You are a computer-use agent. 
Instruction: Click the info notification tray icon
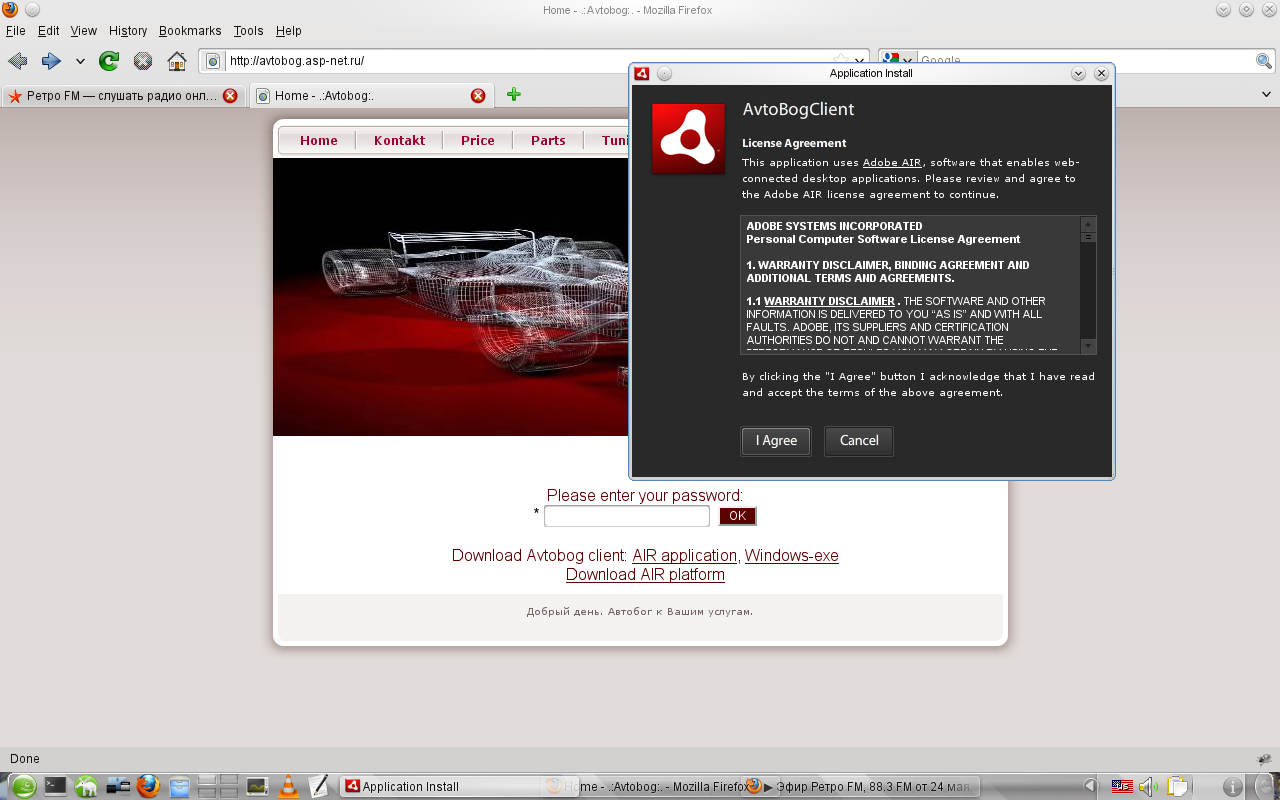pos(1233,787)
